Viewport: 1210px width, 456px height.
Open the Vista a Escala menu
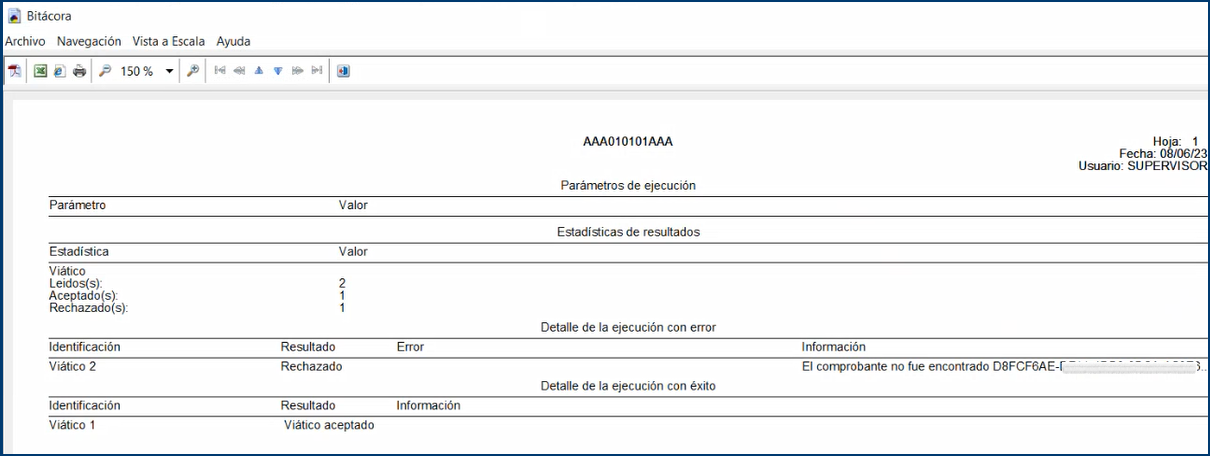(x=168, y=41)
